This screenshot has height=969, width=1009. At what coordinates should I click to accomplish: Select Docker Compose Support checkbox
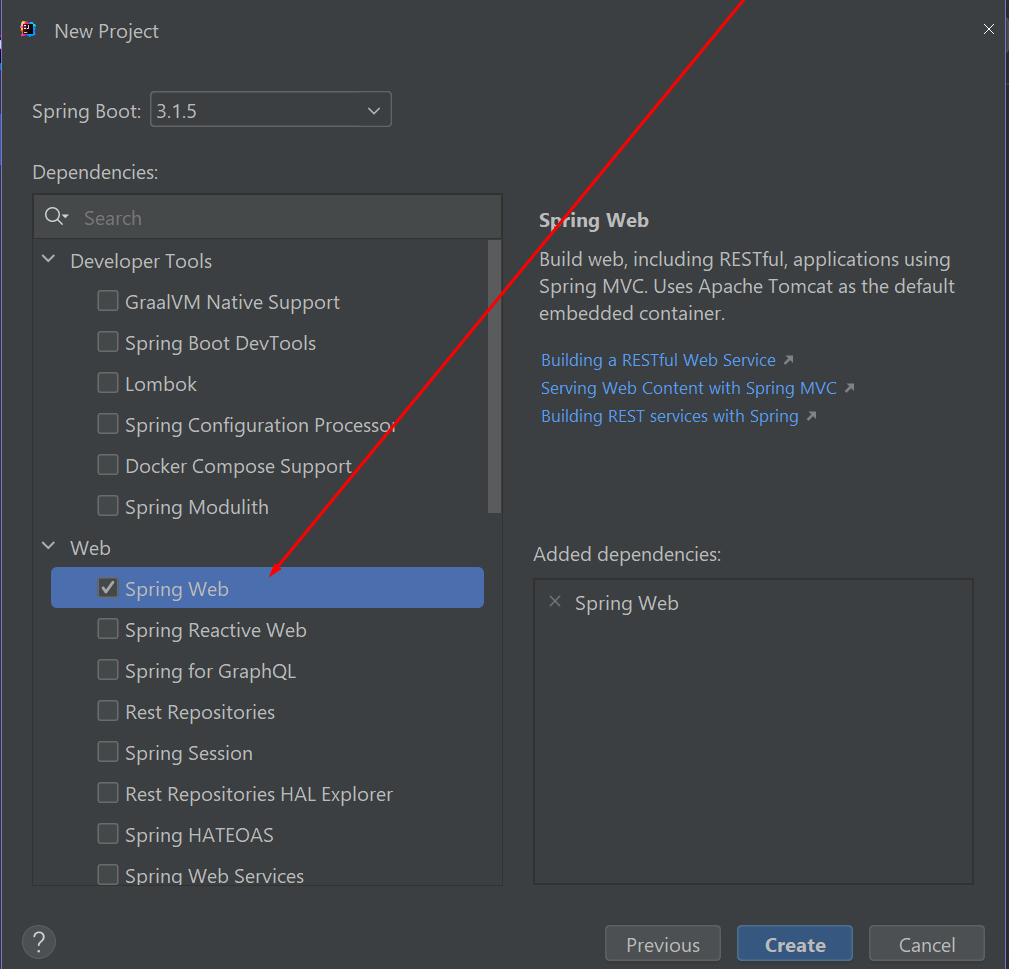[107, 465]
